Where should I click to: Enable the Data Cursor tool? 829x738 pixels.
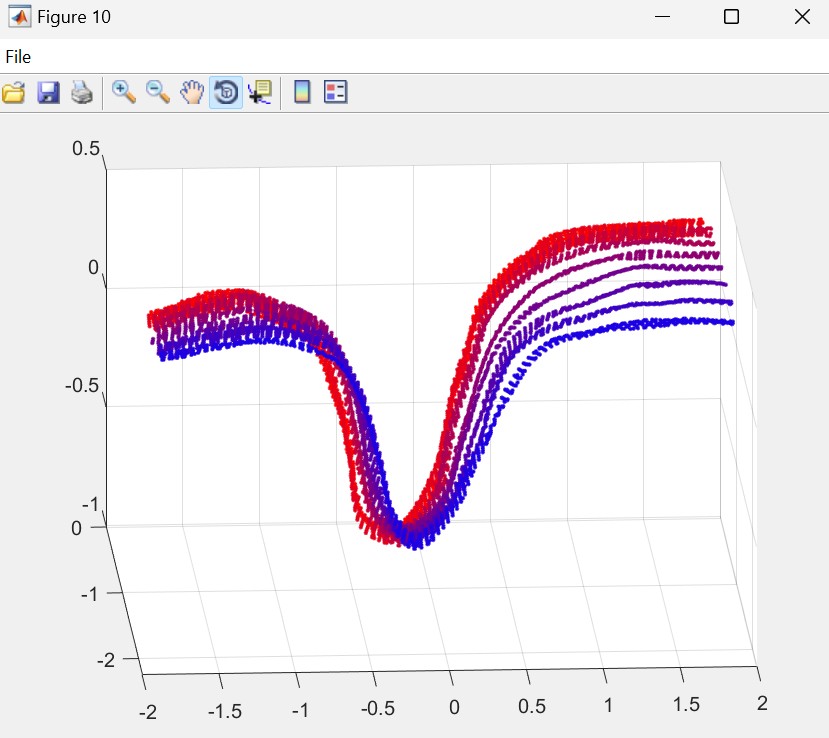[x=259, y=93]
